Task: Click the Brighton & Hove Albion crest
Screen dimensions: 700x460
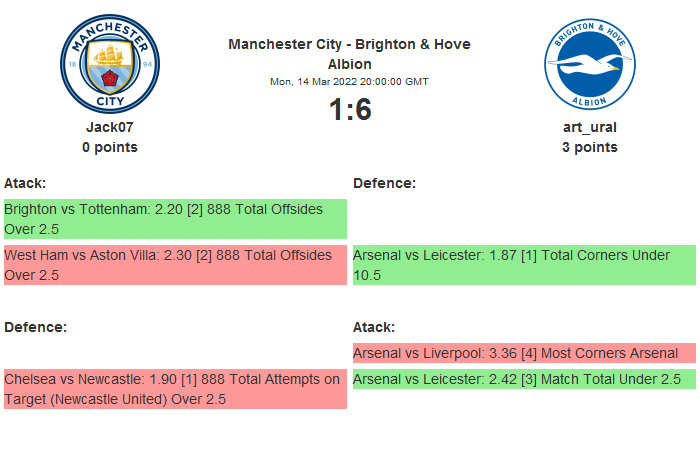Action: pos(589,65)
